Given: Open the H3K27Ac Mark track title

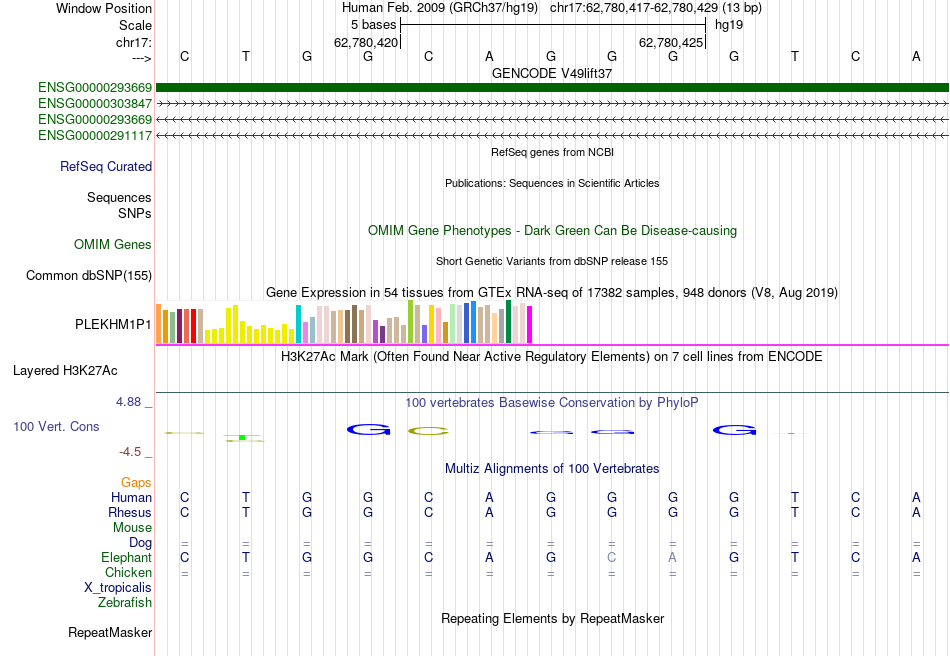Looking at the screenshot, I should [x=552, y=356].
